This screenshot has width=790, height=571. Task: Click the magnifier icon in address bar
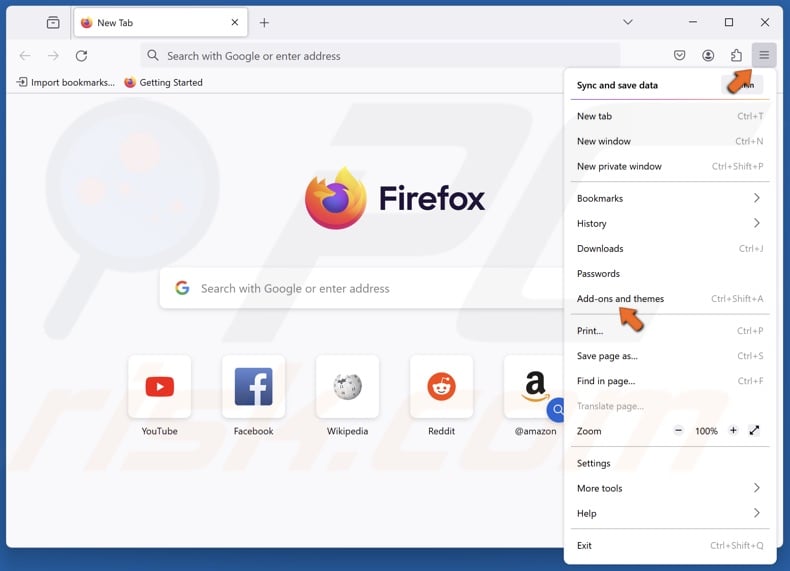pos(153,55)
